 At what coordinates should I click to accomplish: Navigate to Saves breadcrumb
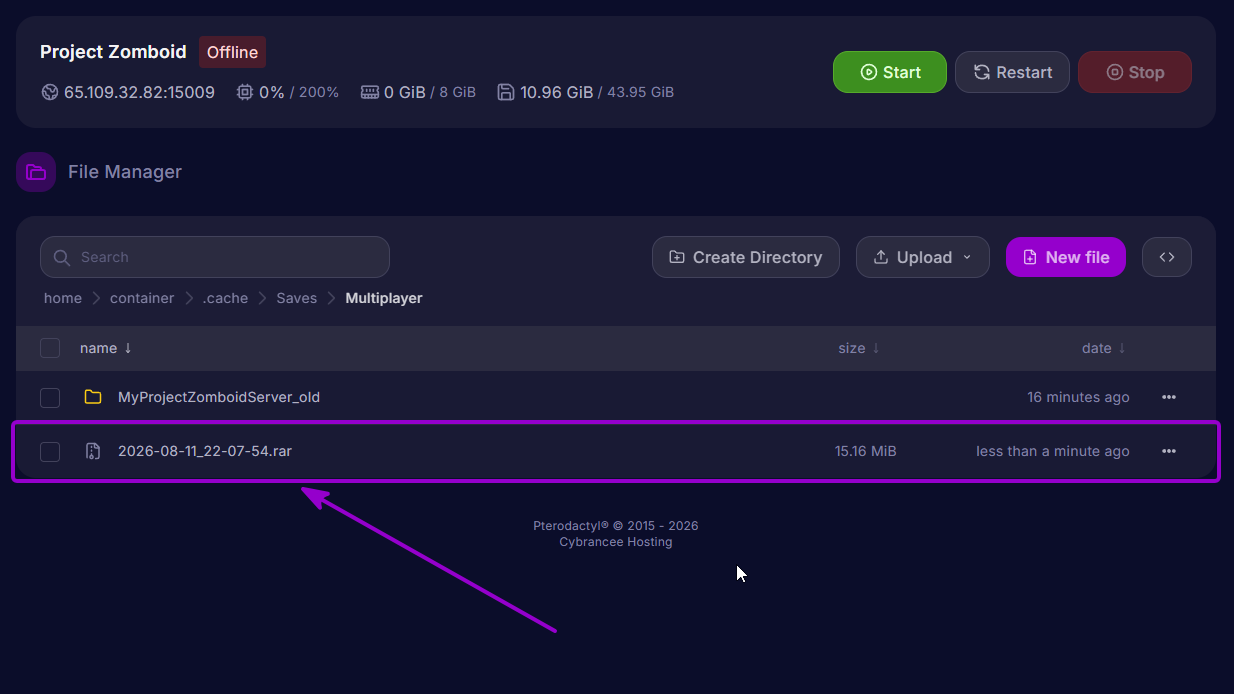(296, 298)
